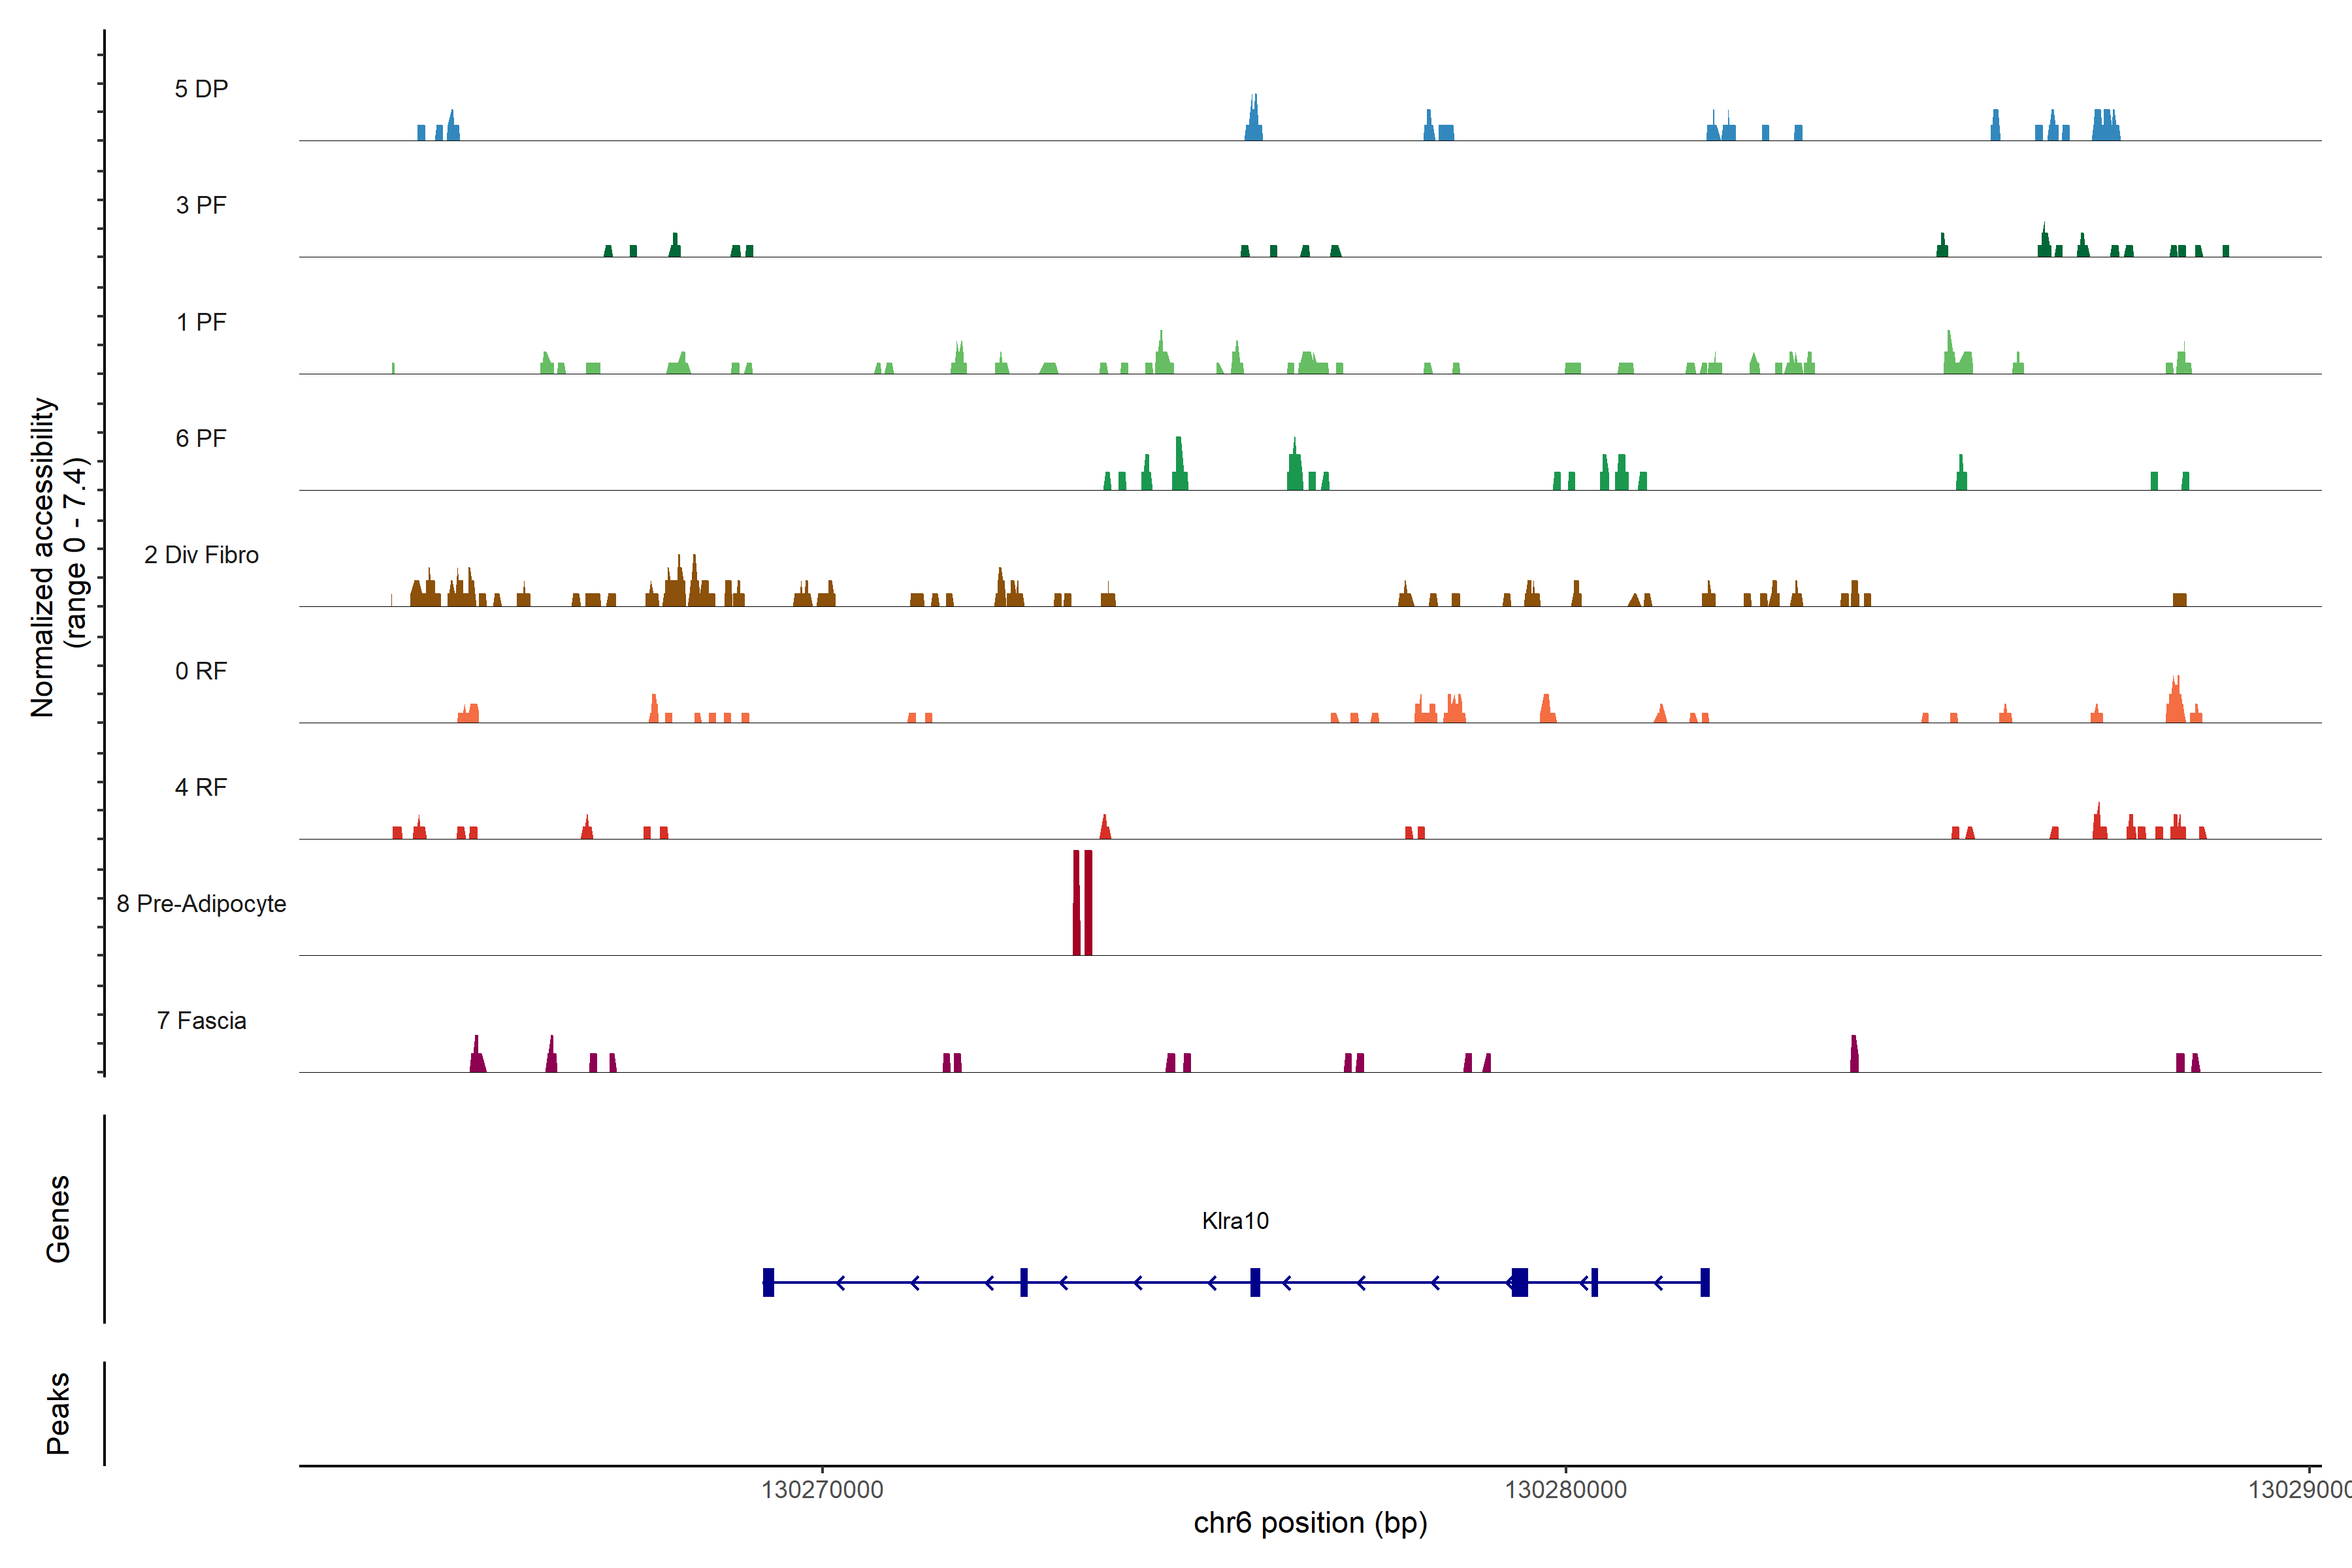
Task: Click the 130280000 axis tick label
Action: (x=1565, y=1490)
